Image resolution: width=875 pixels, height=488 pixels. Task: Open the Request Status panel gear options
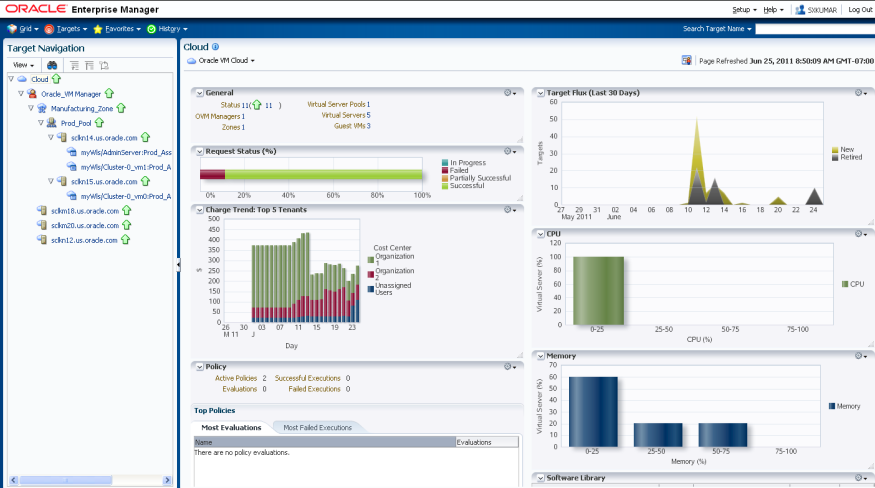pyautogui.click(x=509, y=151)
